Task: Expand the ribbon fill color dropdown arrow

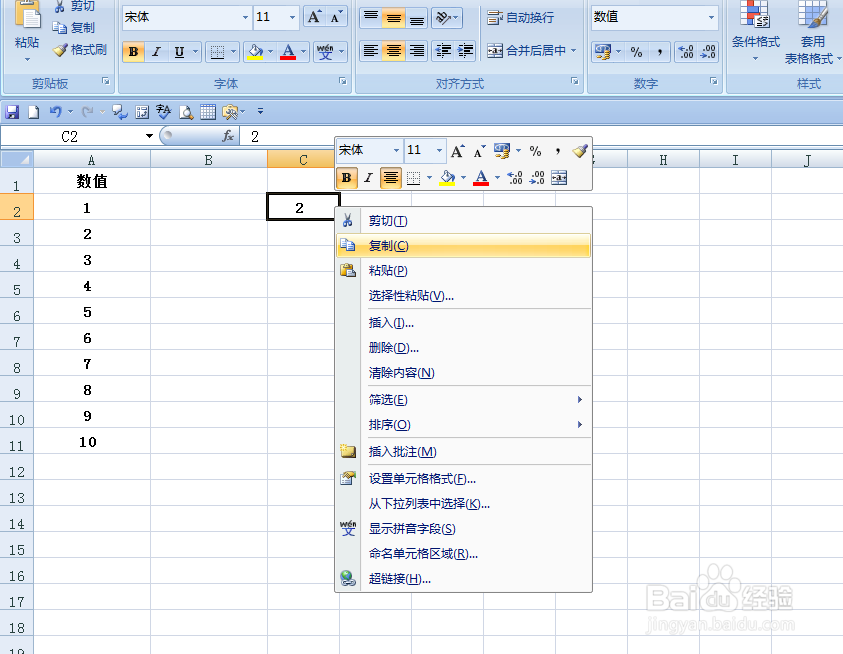Action: click(x=270, y=52)
